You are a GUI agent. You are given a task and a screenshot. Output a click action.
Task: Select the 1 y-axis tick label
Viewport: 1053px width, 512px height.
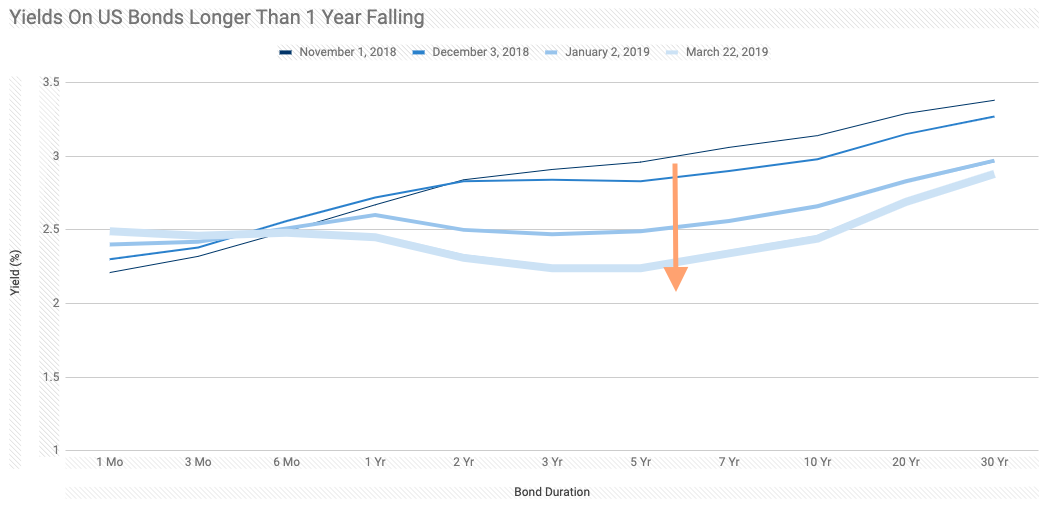tap(57, 450)
